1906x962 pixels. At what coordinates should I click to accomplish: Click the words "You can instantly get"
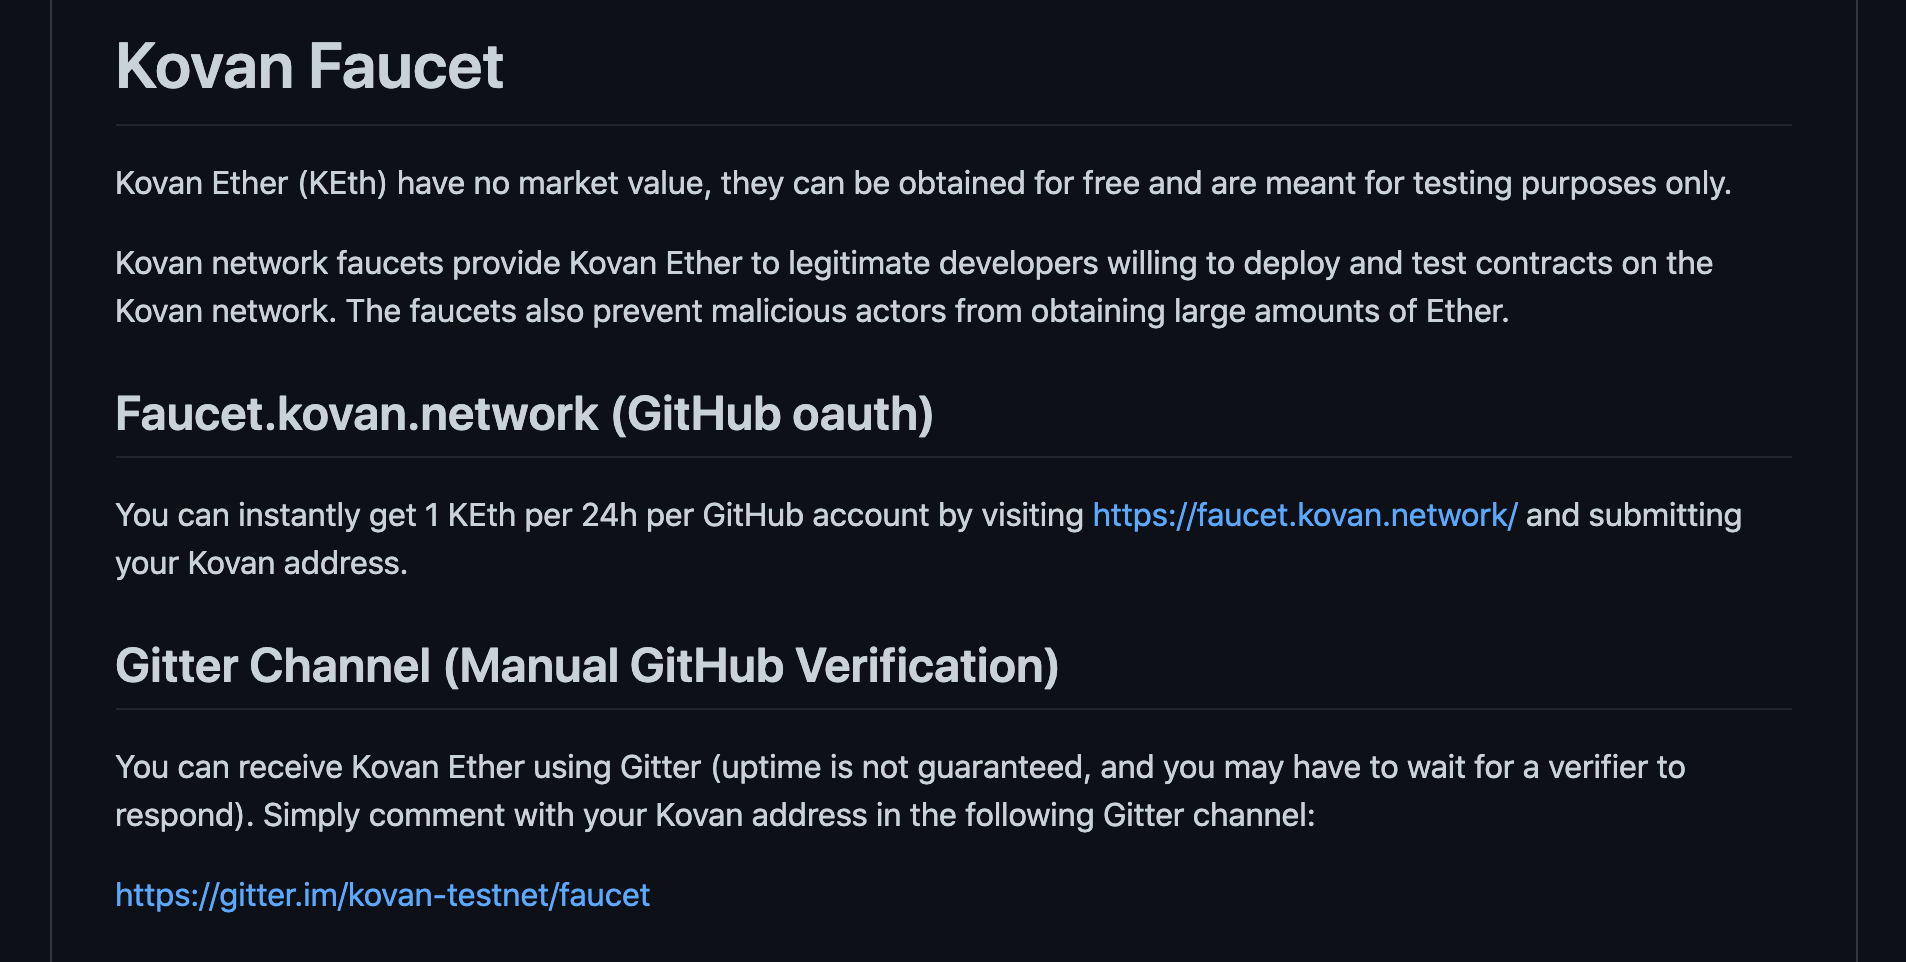[x=266, y=515]
